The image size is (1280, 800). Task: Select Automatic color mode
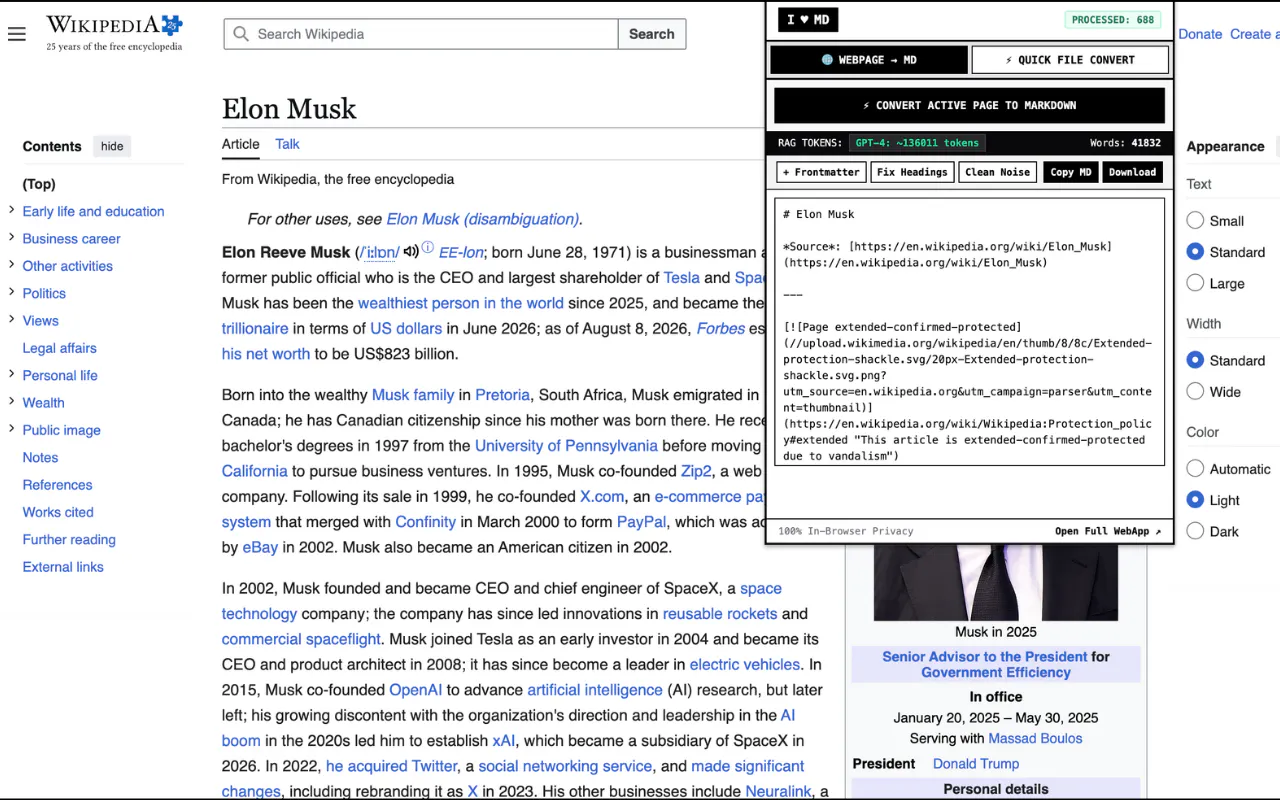coord(1195,468)
